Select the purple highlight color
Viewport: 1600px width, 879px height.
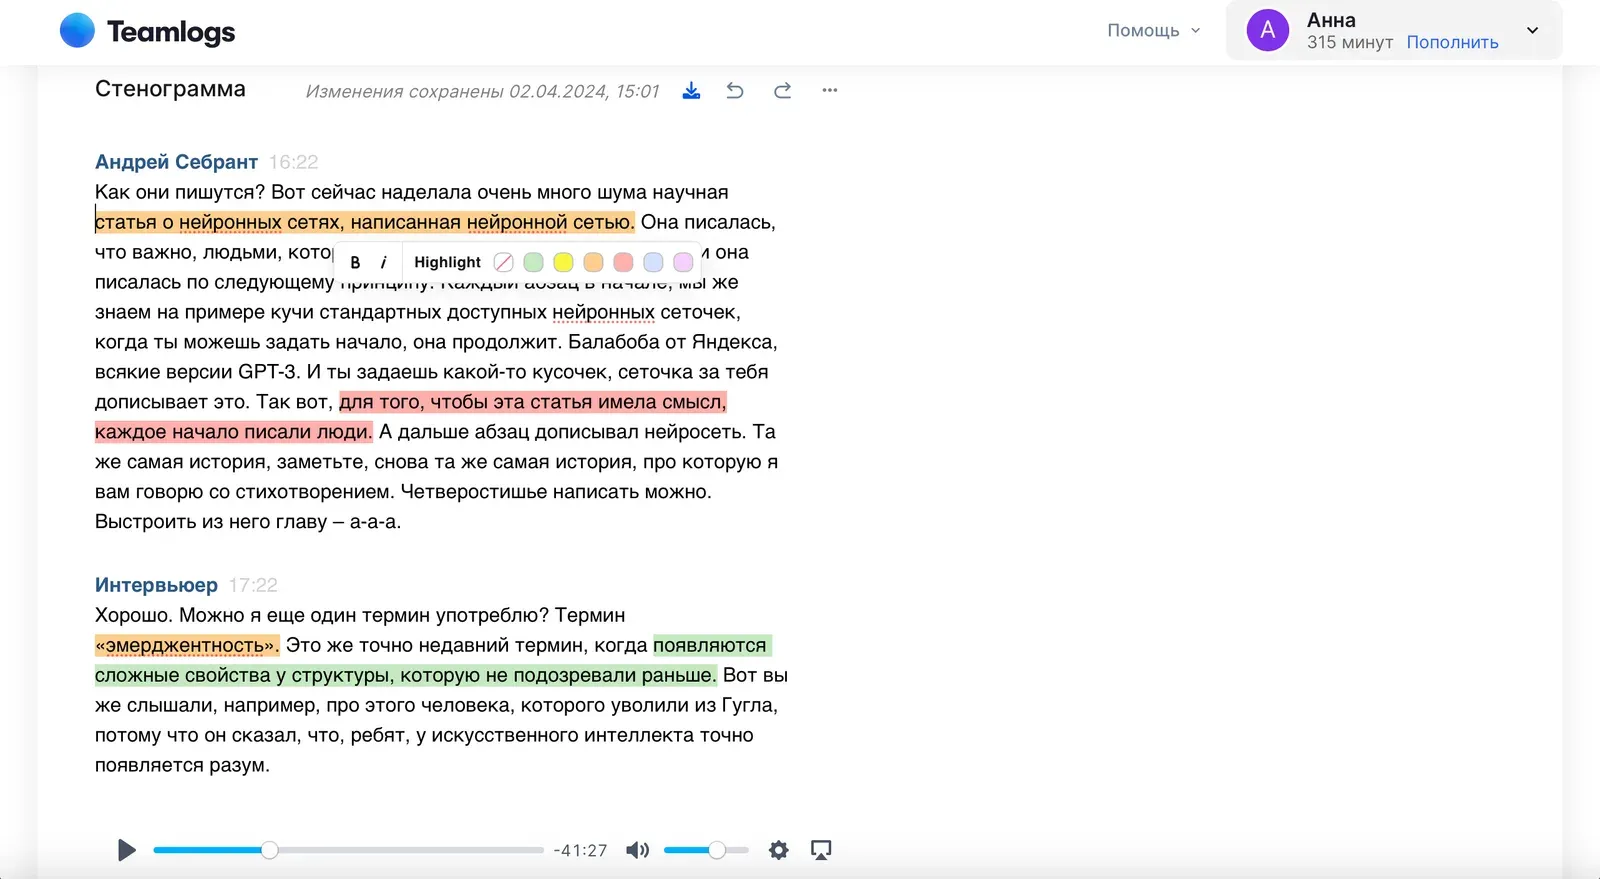tap(683, 262)
